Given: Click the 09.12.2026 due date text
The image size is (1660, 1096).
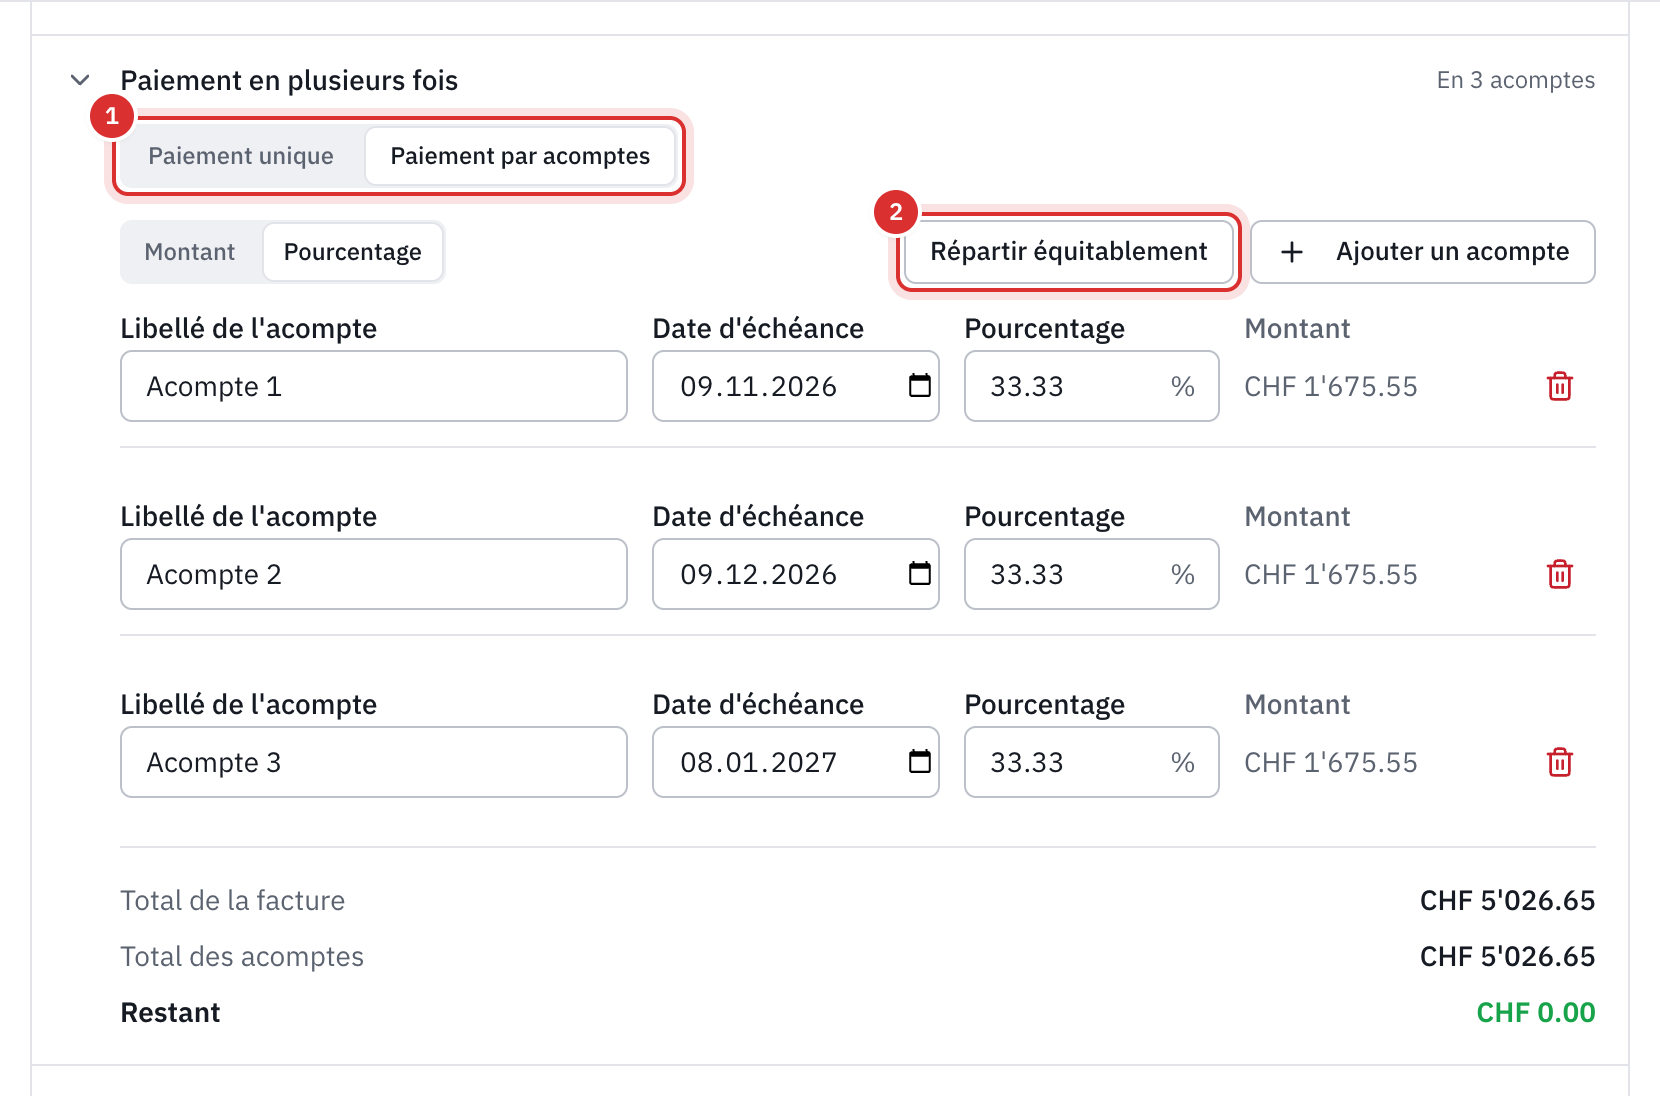Looking at the screenshot, I should tap(758, 575).
